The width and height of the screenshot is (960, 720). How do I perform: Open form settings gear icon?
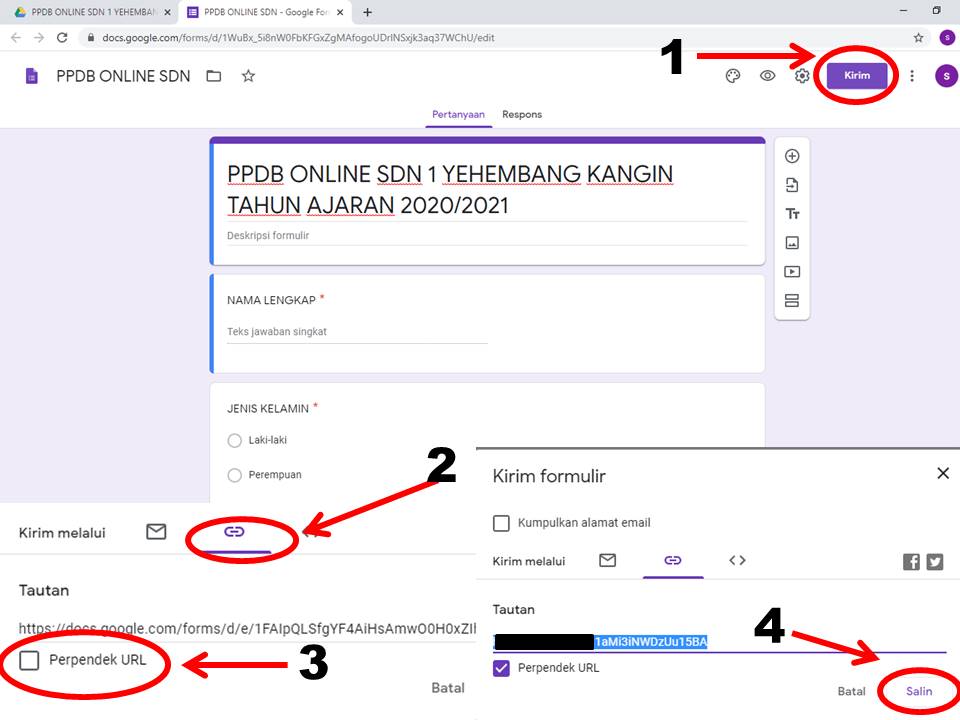click(801, 75)
